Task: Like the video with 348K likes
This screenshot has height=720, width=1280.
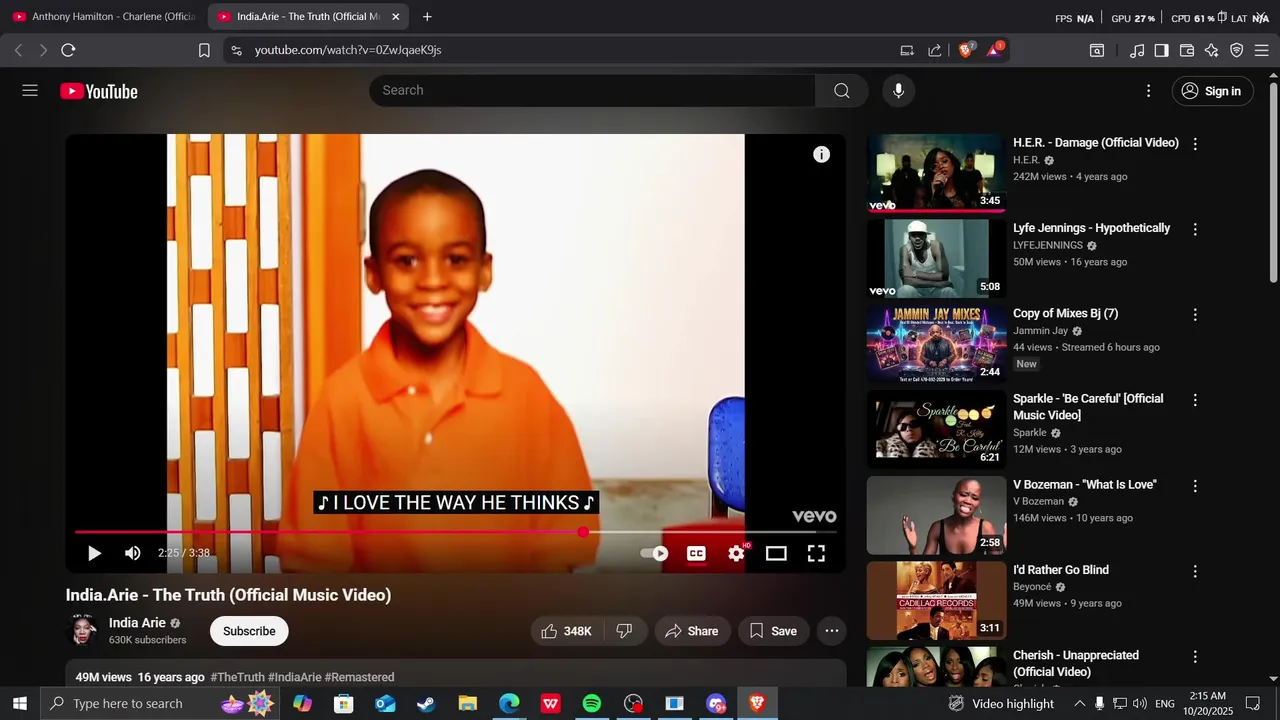Action: pos(566,631)
